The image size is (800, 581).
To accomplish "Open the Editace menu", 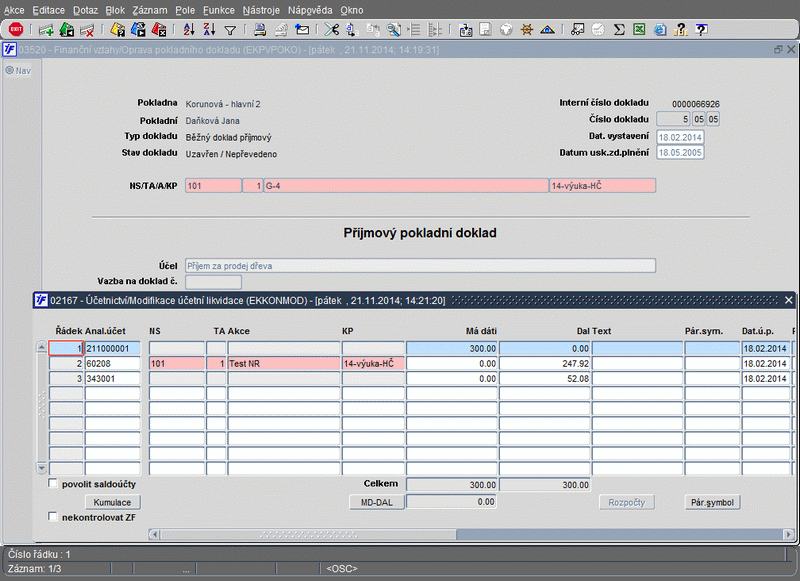I will (x=48, y=10).
